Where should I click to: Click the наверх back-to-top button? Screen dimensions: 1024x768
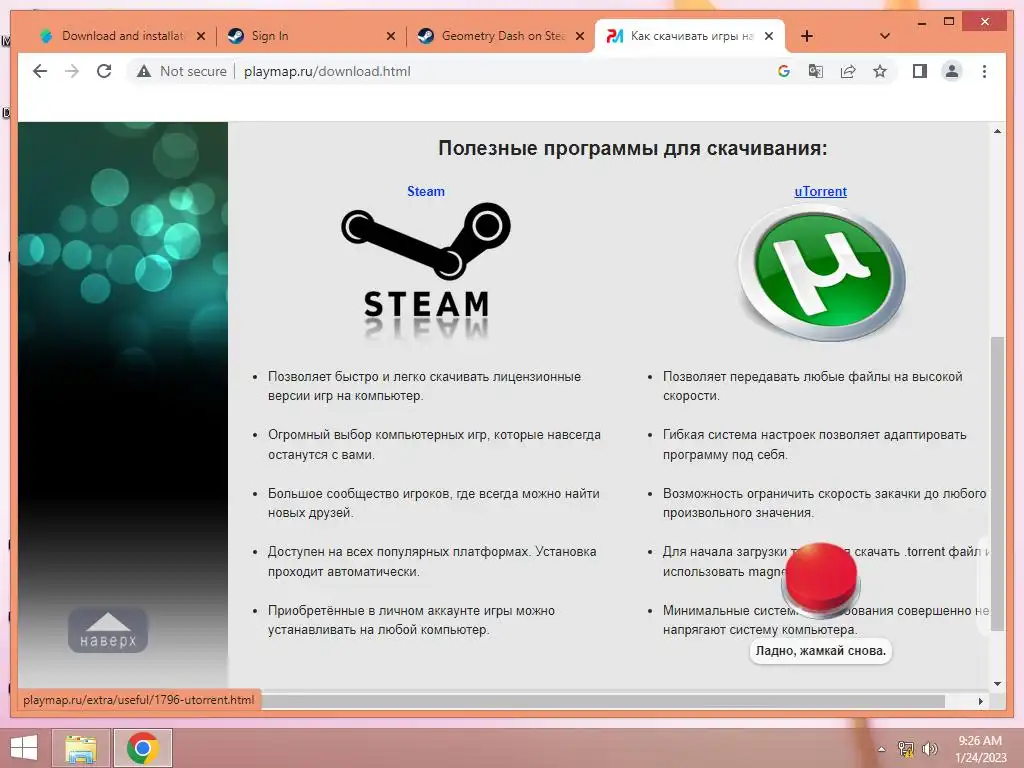[x=108, y=630]
